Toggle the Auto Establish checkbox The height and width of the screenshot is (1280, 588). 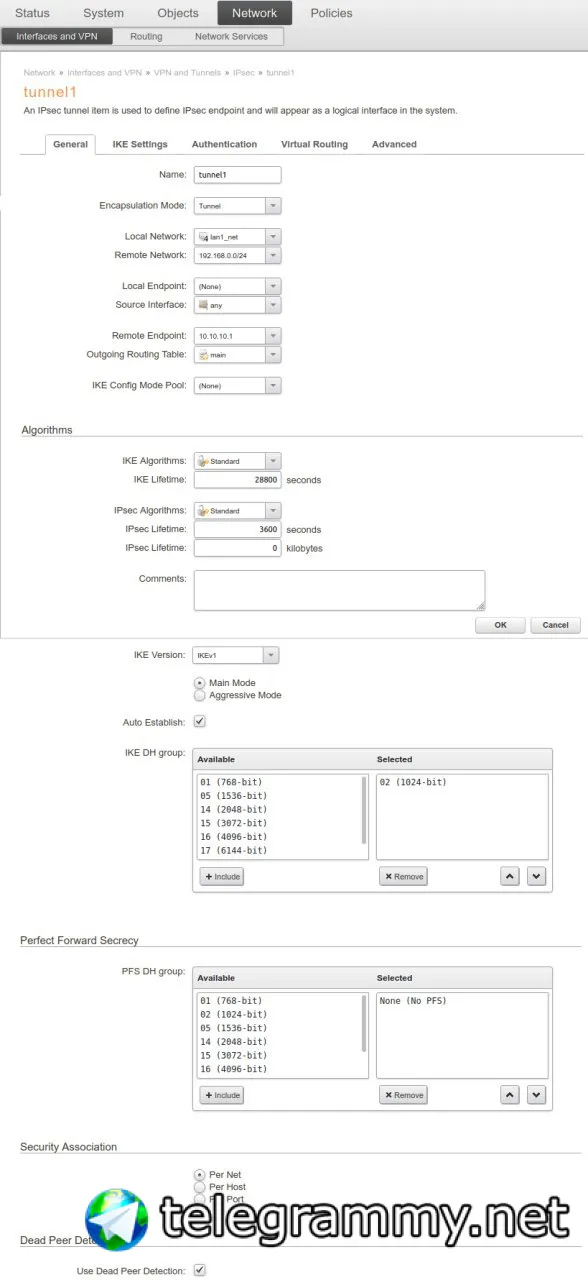[x=200, y=721]
